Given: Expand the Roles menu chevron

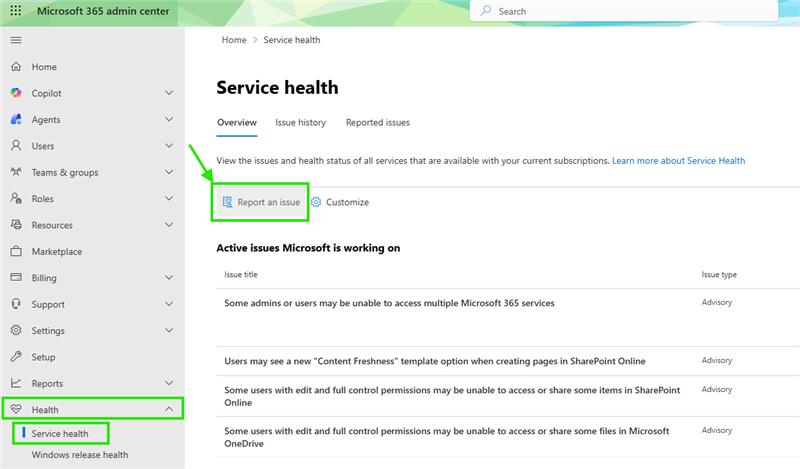Looking at the screenshot, I should pyautogui.click(x=169, y=199).
